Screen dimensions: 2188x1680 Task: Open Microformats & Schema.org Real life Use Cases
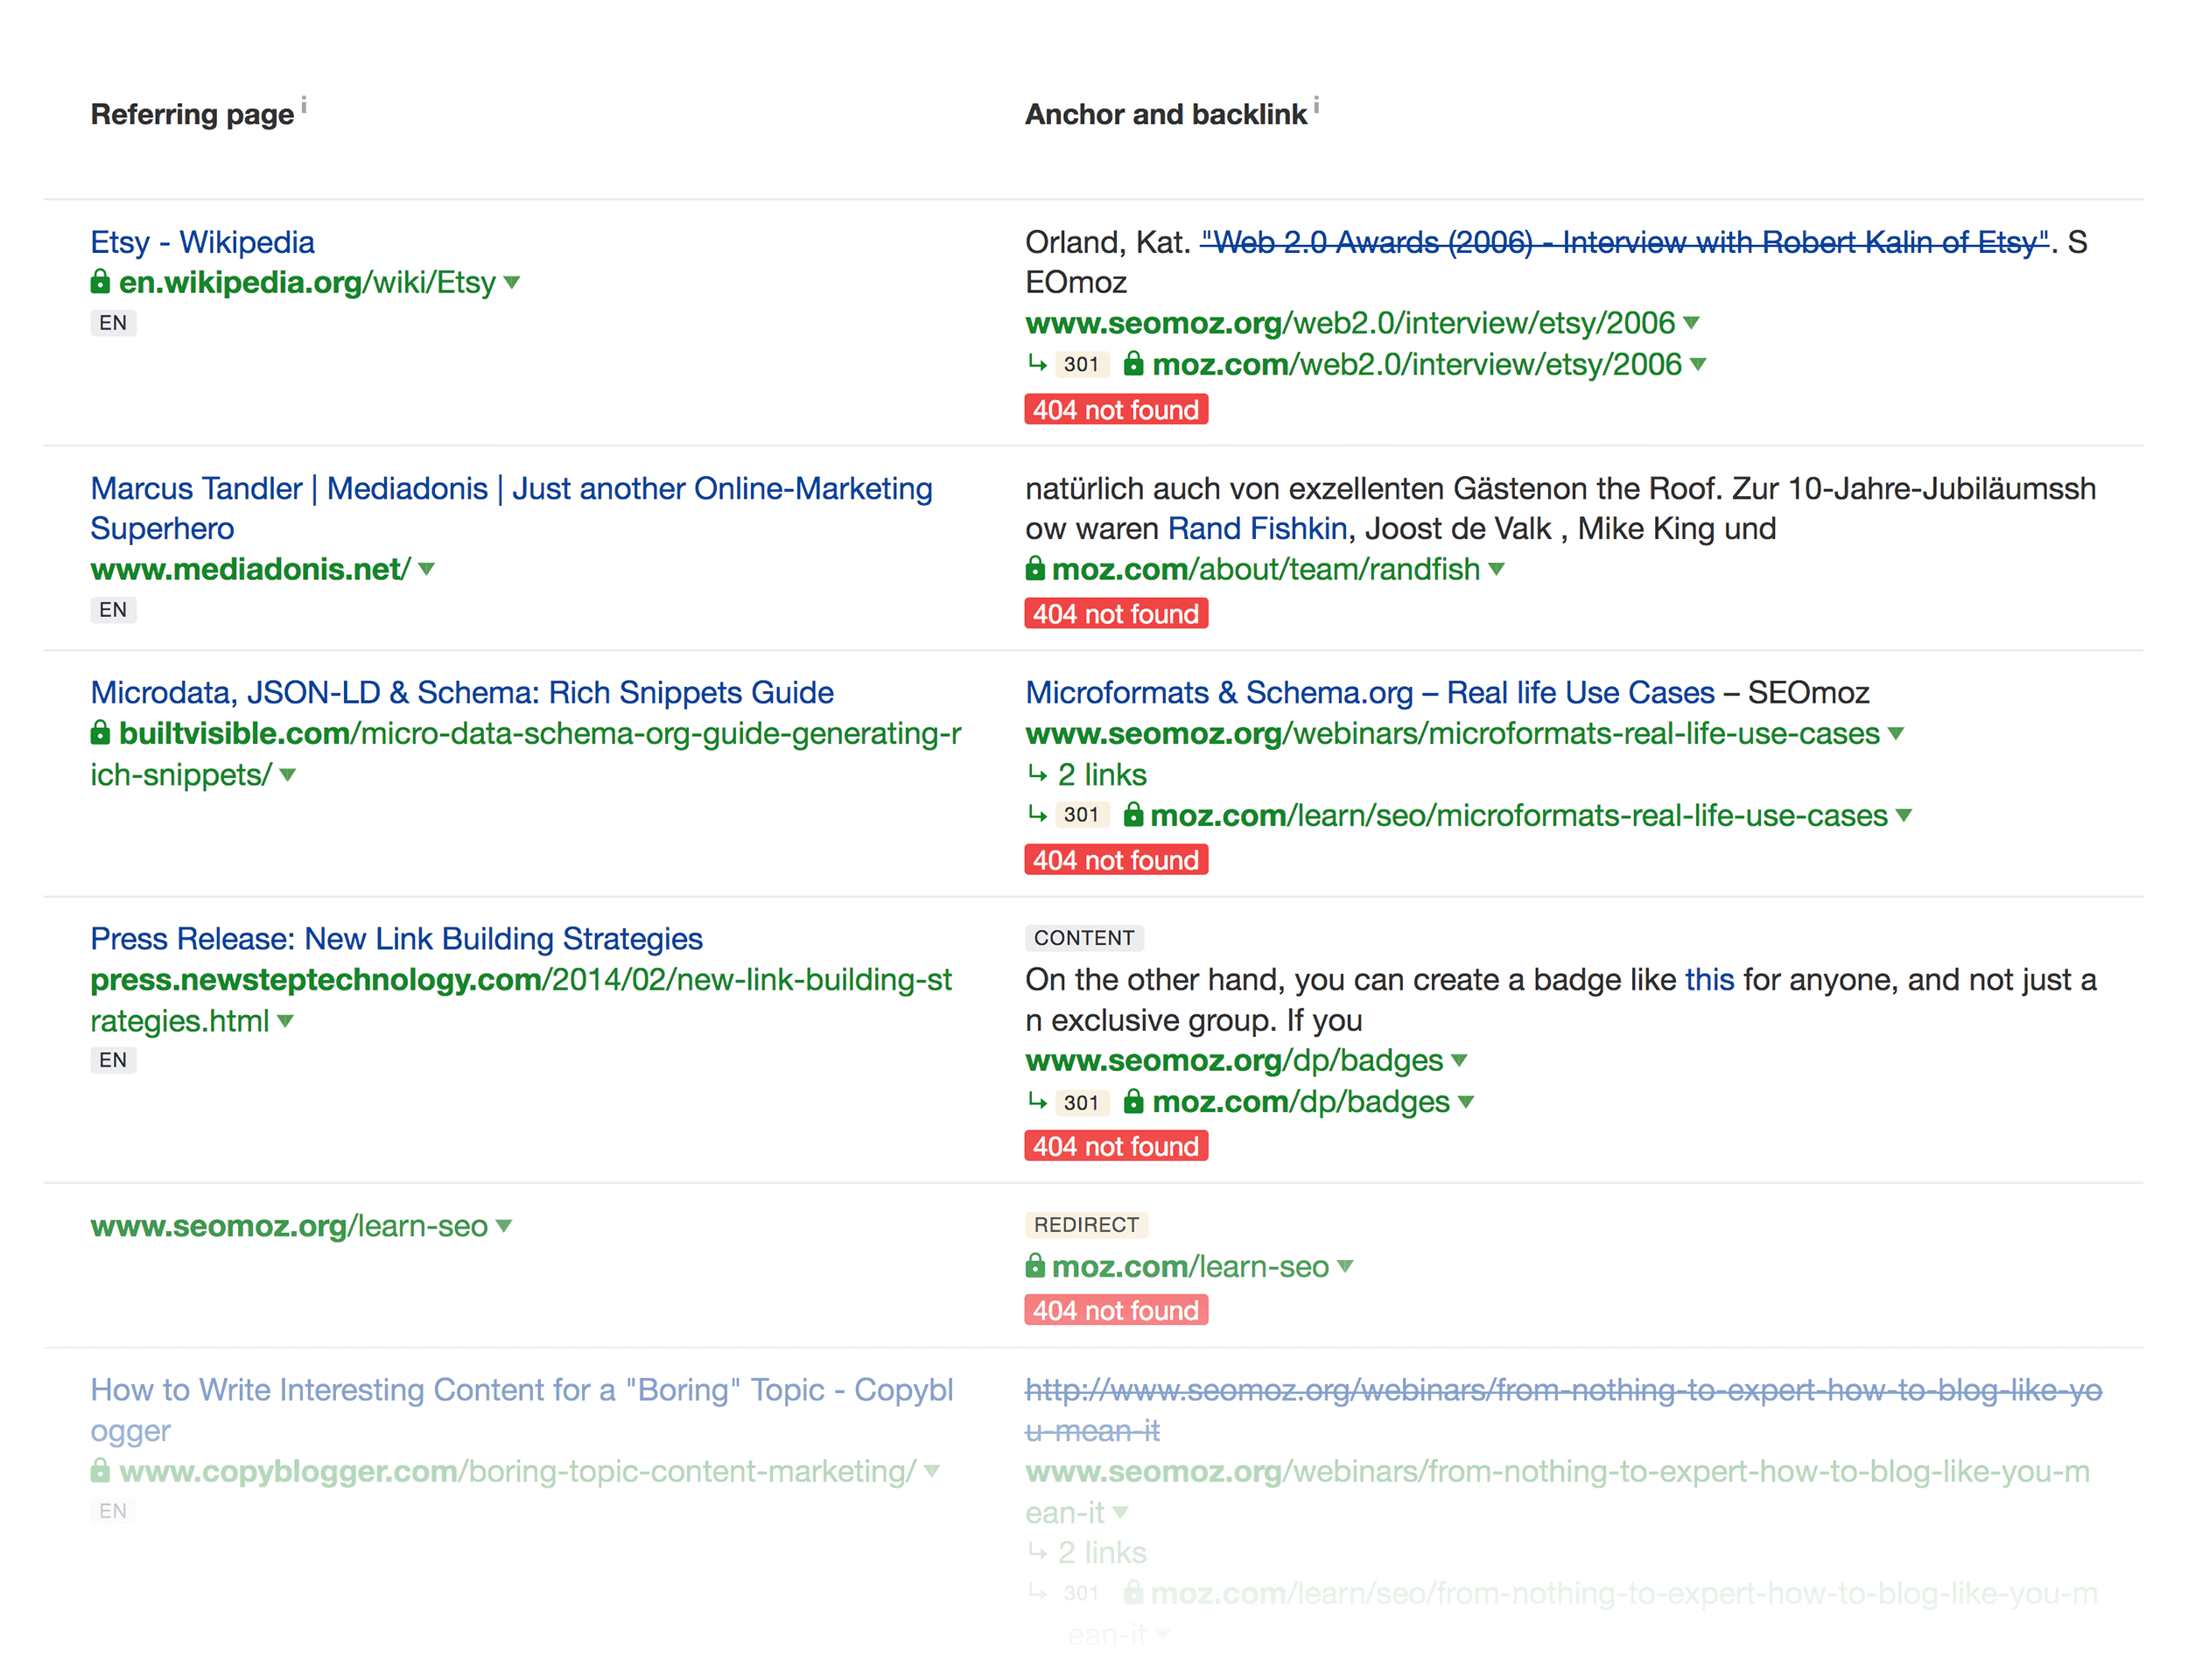tap(1370, 692)
